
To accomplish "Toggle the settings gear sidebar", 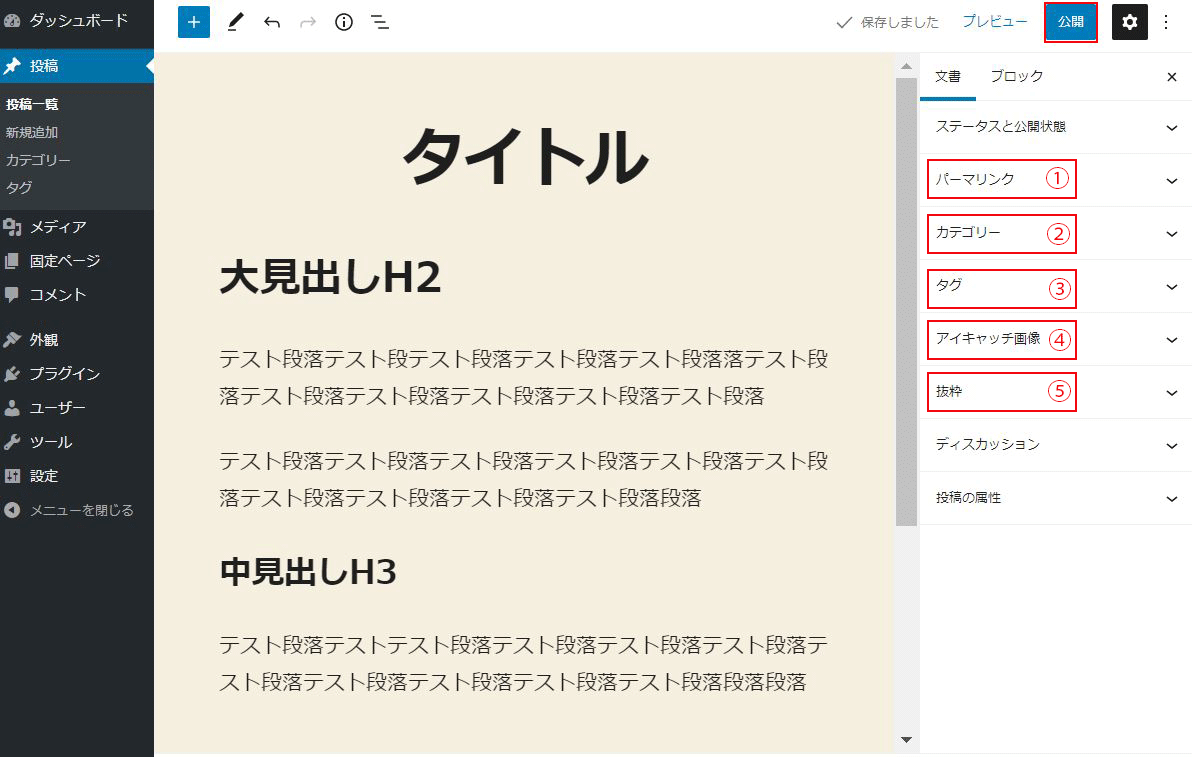I will (x=1130, y=22).
